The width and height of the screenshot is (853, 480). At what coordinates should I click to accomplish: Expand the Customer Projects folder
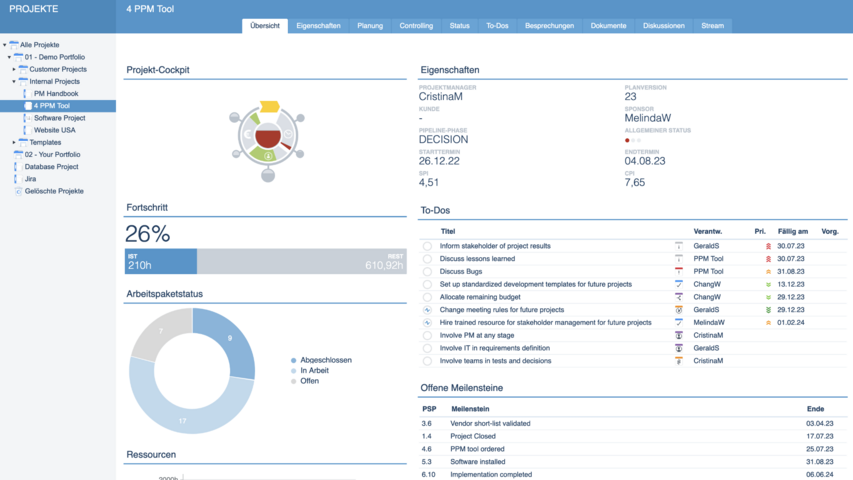pyautogui.click(x=14, y=70)
